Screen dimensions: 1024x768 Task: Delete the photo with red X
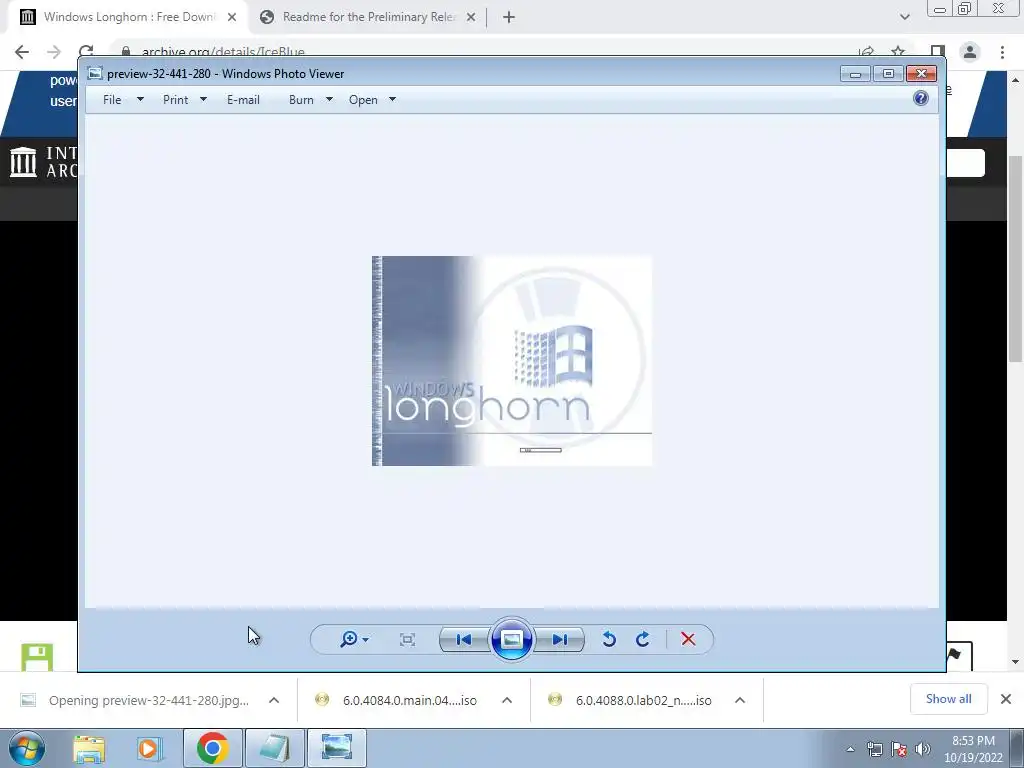(688, 639)
